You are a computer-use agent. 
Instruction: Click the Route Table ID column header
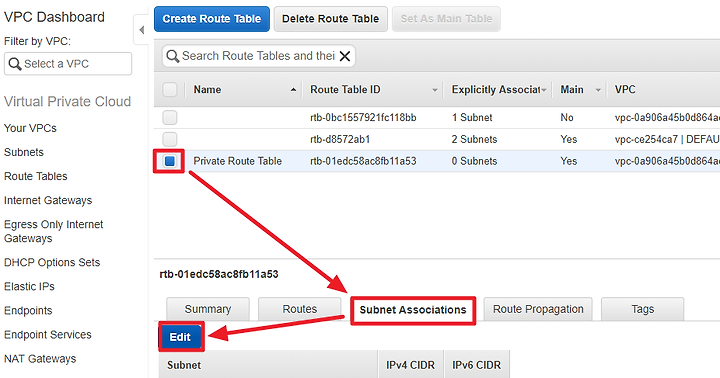(345, 90)
